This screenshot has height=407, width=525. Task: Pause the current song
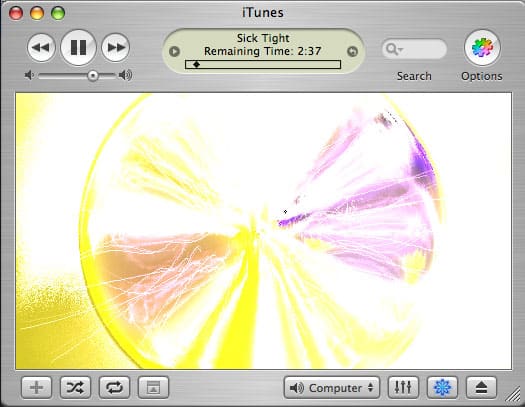78,48
